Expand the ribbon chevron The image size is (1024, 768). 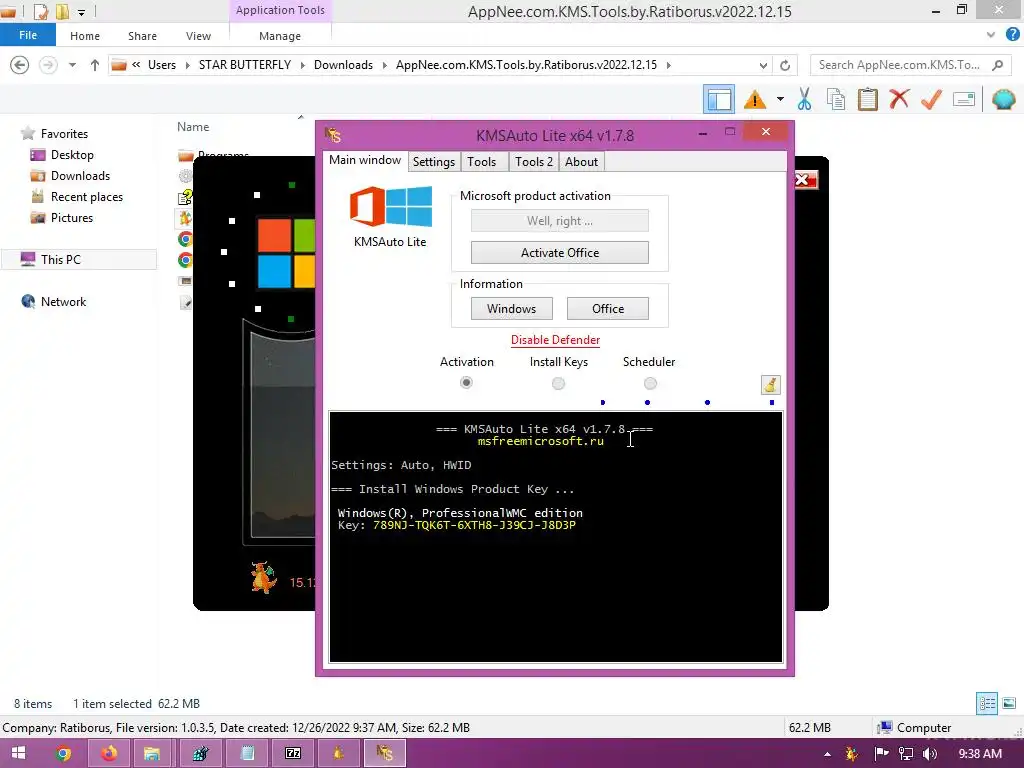point(991,35)
